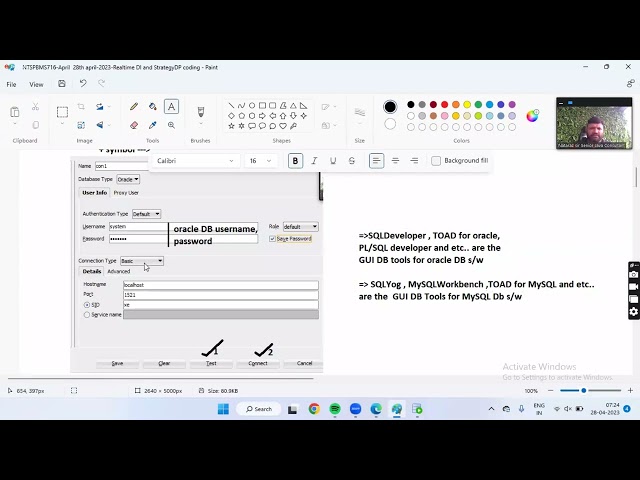The width and height of the screenshot is (640, 480).
Task: Switch to the Proxy User tab
Action: click(126, 193)
